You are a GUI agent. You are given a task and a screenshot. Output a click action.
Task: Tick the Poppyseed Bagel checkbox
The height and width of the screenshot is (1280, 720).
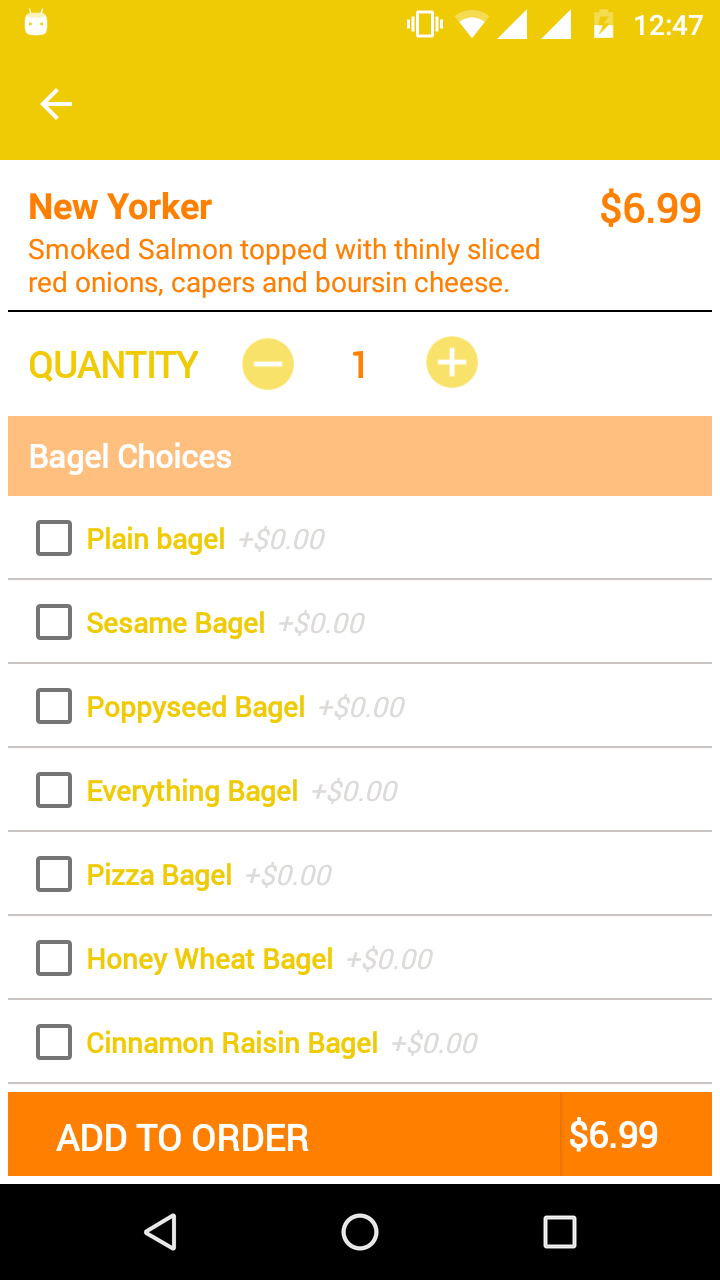[x=54, y=707]
